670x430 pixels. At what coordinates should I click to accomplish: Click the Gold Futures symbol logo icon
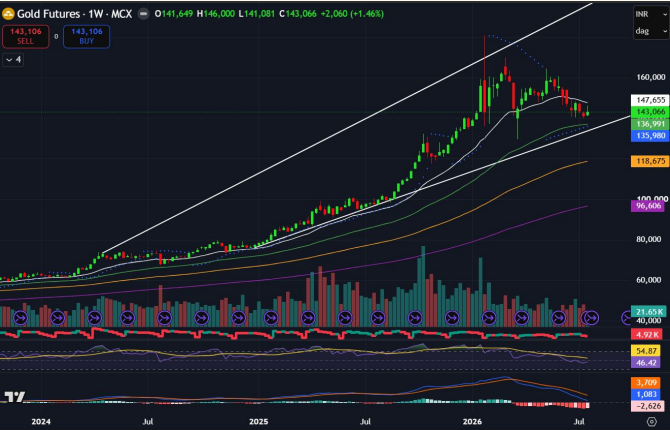click(8, 14)
